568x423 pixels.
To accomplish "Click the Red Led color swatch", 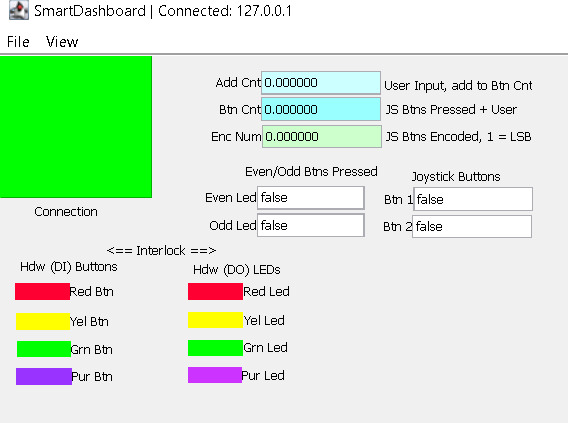I will [x=215, y=292].
